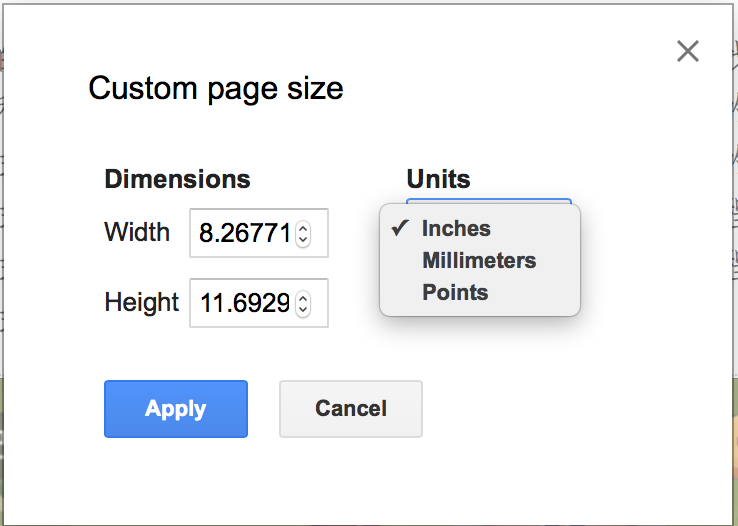
Task: Click into the Height input field
Action: [x=243, y=303]
